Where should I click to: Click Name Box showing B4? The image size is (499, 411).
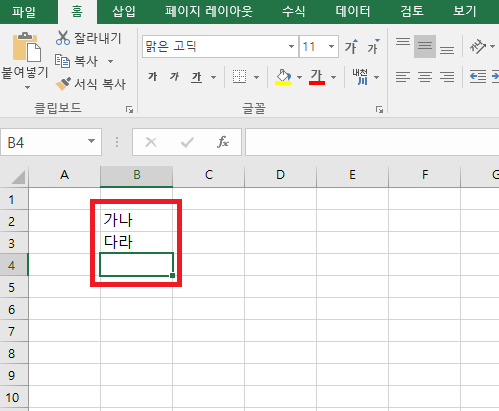pos(43,142)
